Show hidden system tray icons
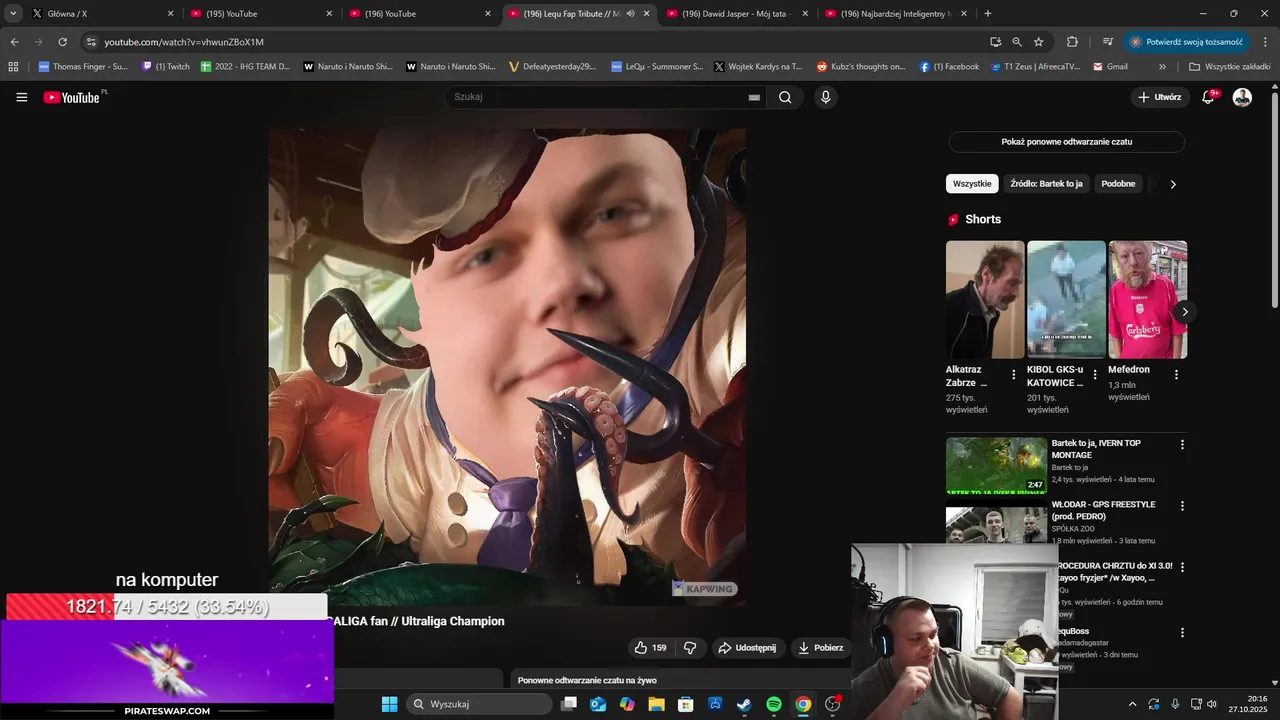Viewport: 1280px width, 720px height. (1132, 704)
